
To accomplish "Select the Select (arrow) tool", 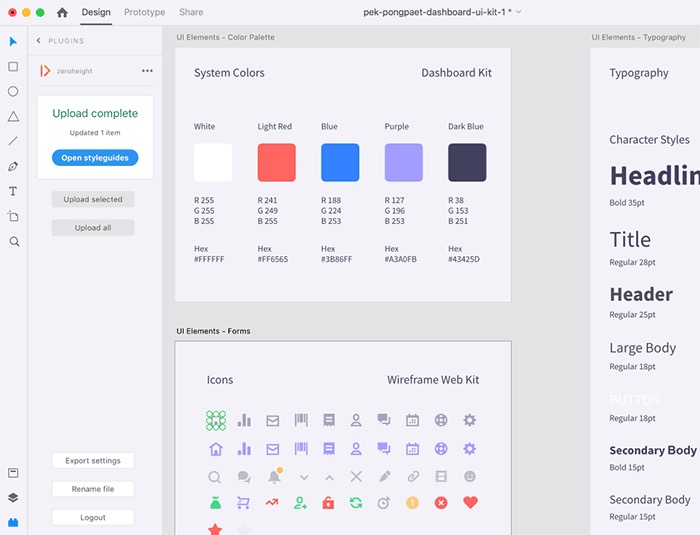I will click(13, 42).
